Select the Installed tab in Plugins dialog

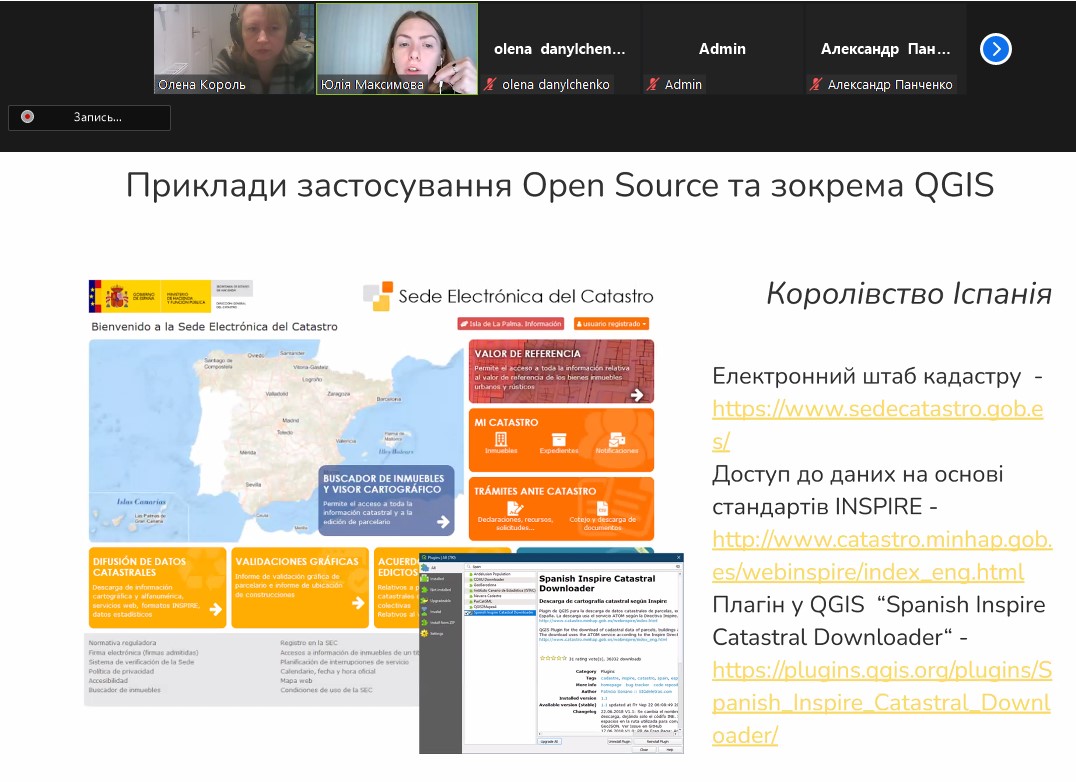[434, 578]
